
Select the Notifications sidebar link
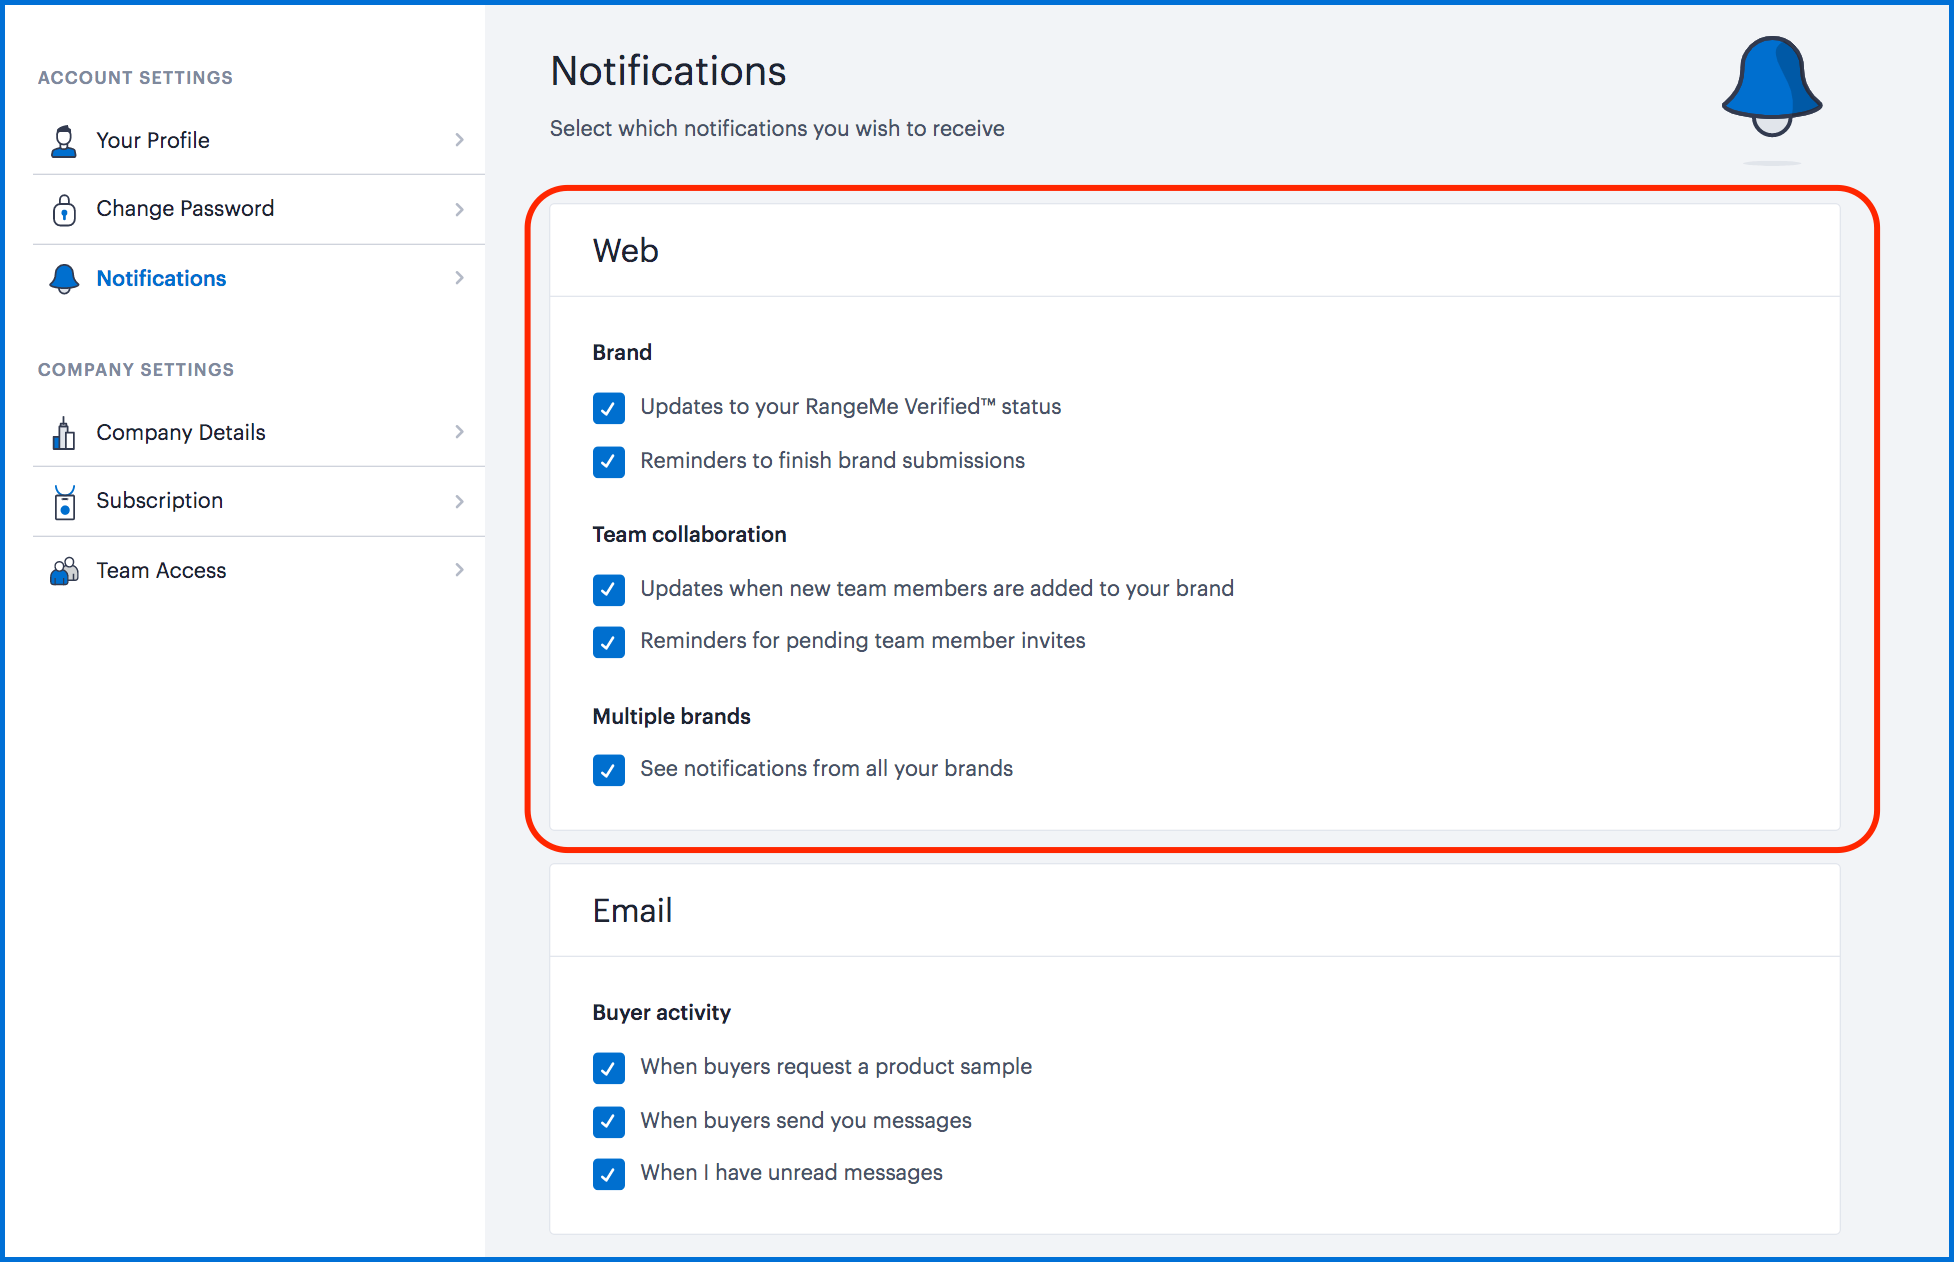[161, 278]
